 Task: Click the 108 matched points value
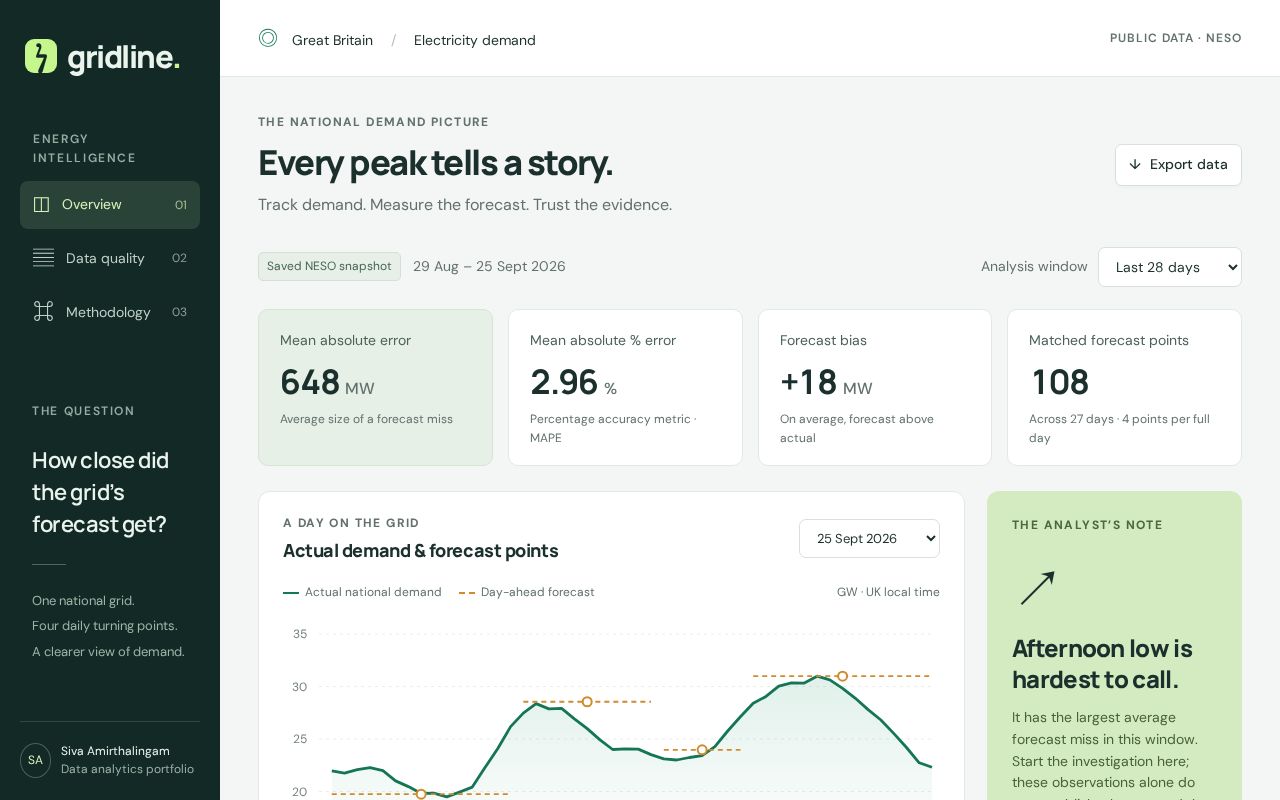1059,383
